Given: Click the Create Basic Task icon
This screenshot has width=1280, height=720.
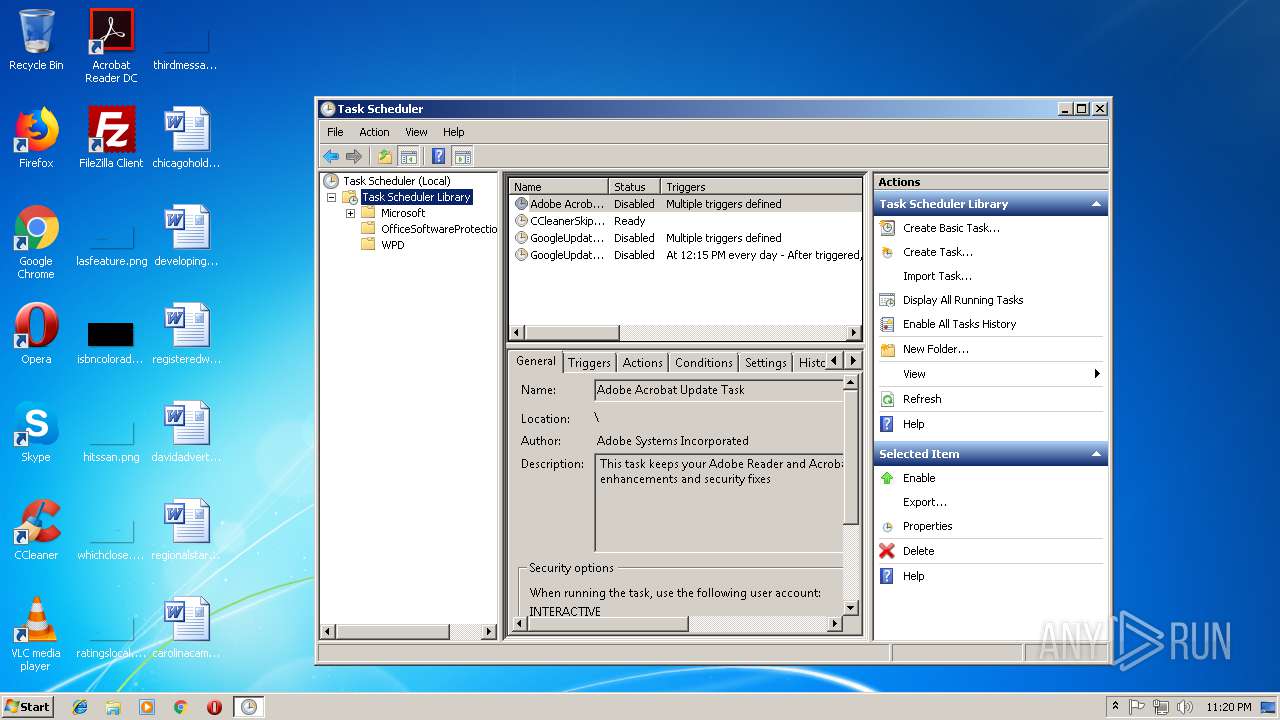Looking at the screenshot, I should 887,228.
